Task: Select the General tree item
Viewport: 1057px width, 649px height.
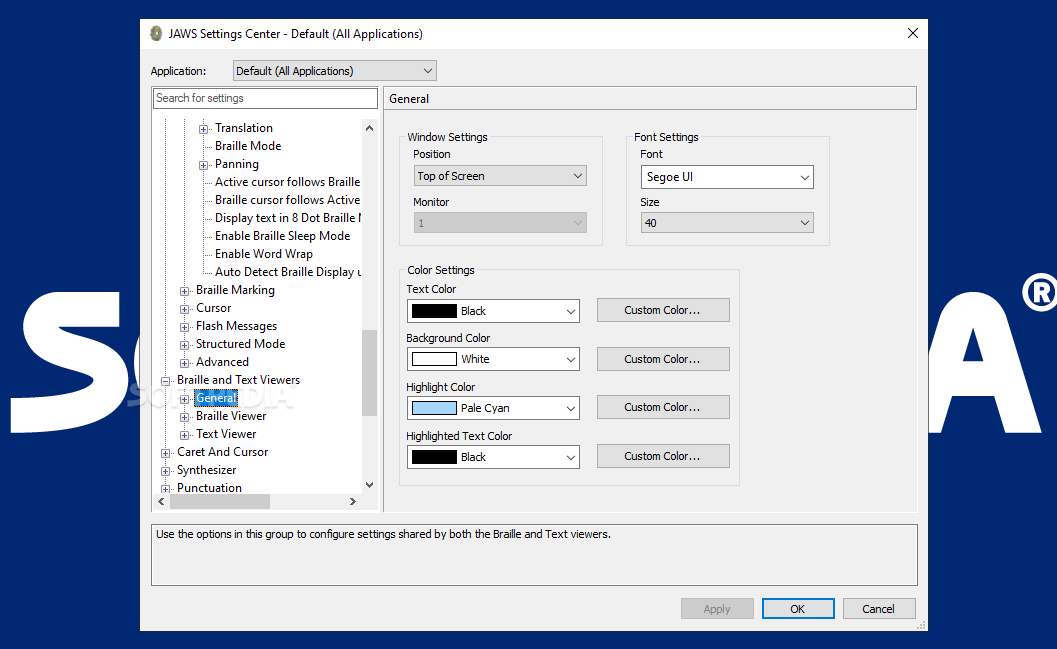Action: click(x=216, y=398)
